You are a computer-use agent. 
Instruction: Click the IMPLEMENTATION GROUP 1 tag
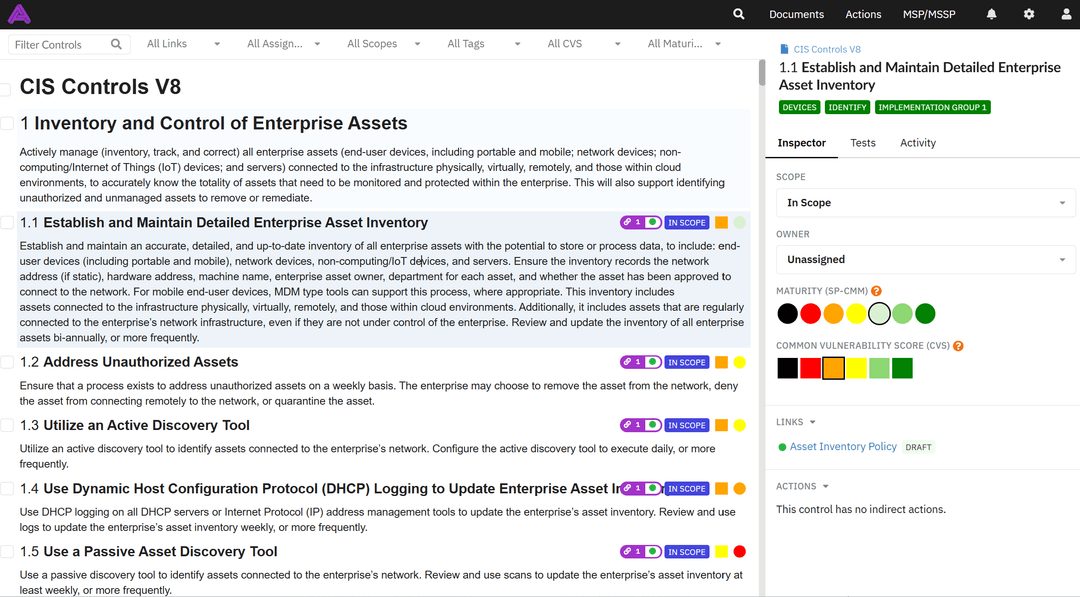933,107
